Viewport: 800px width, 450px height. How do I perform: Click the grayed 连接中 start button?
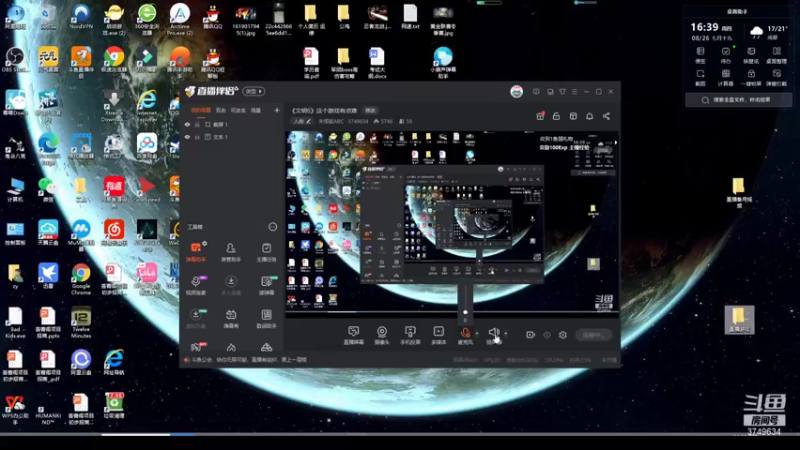coord(593,335)
